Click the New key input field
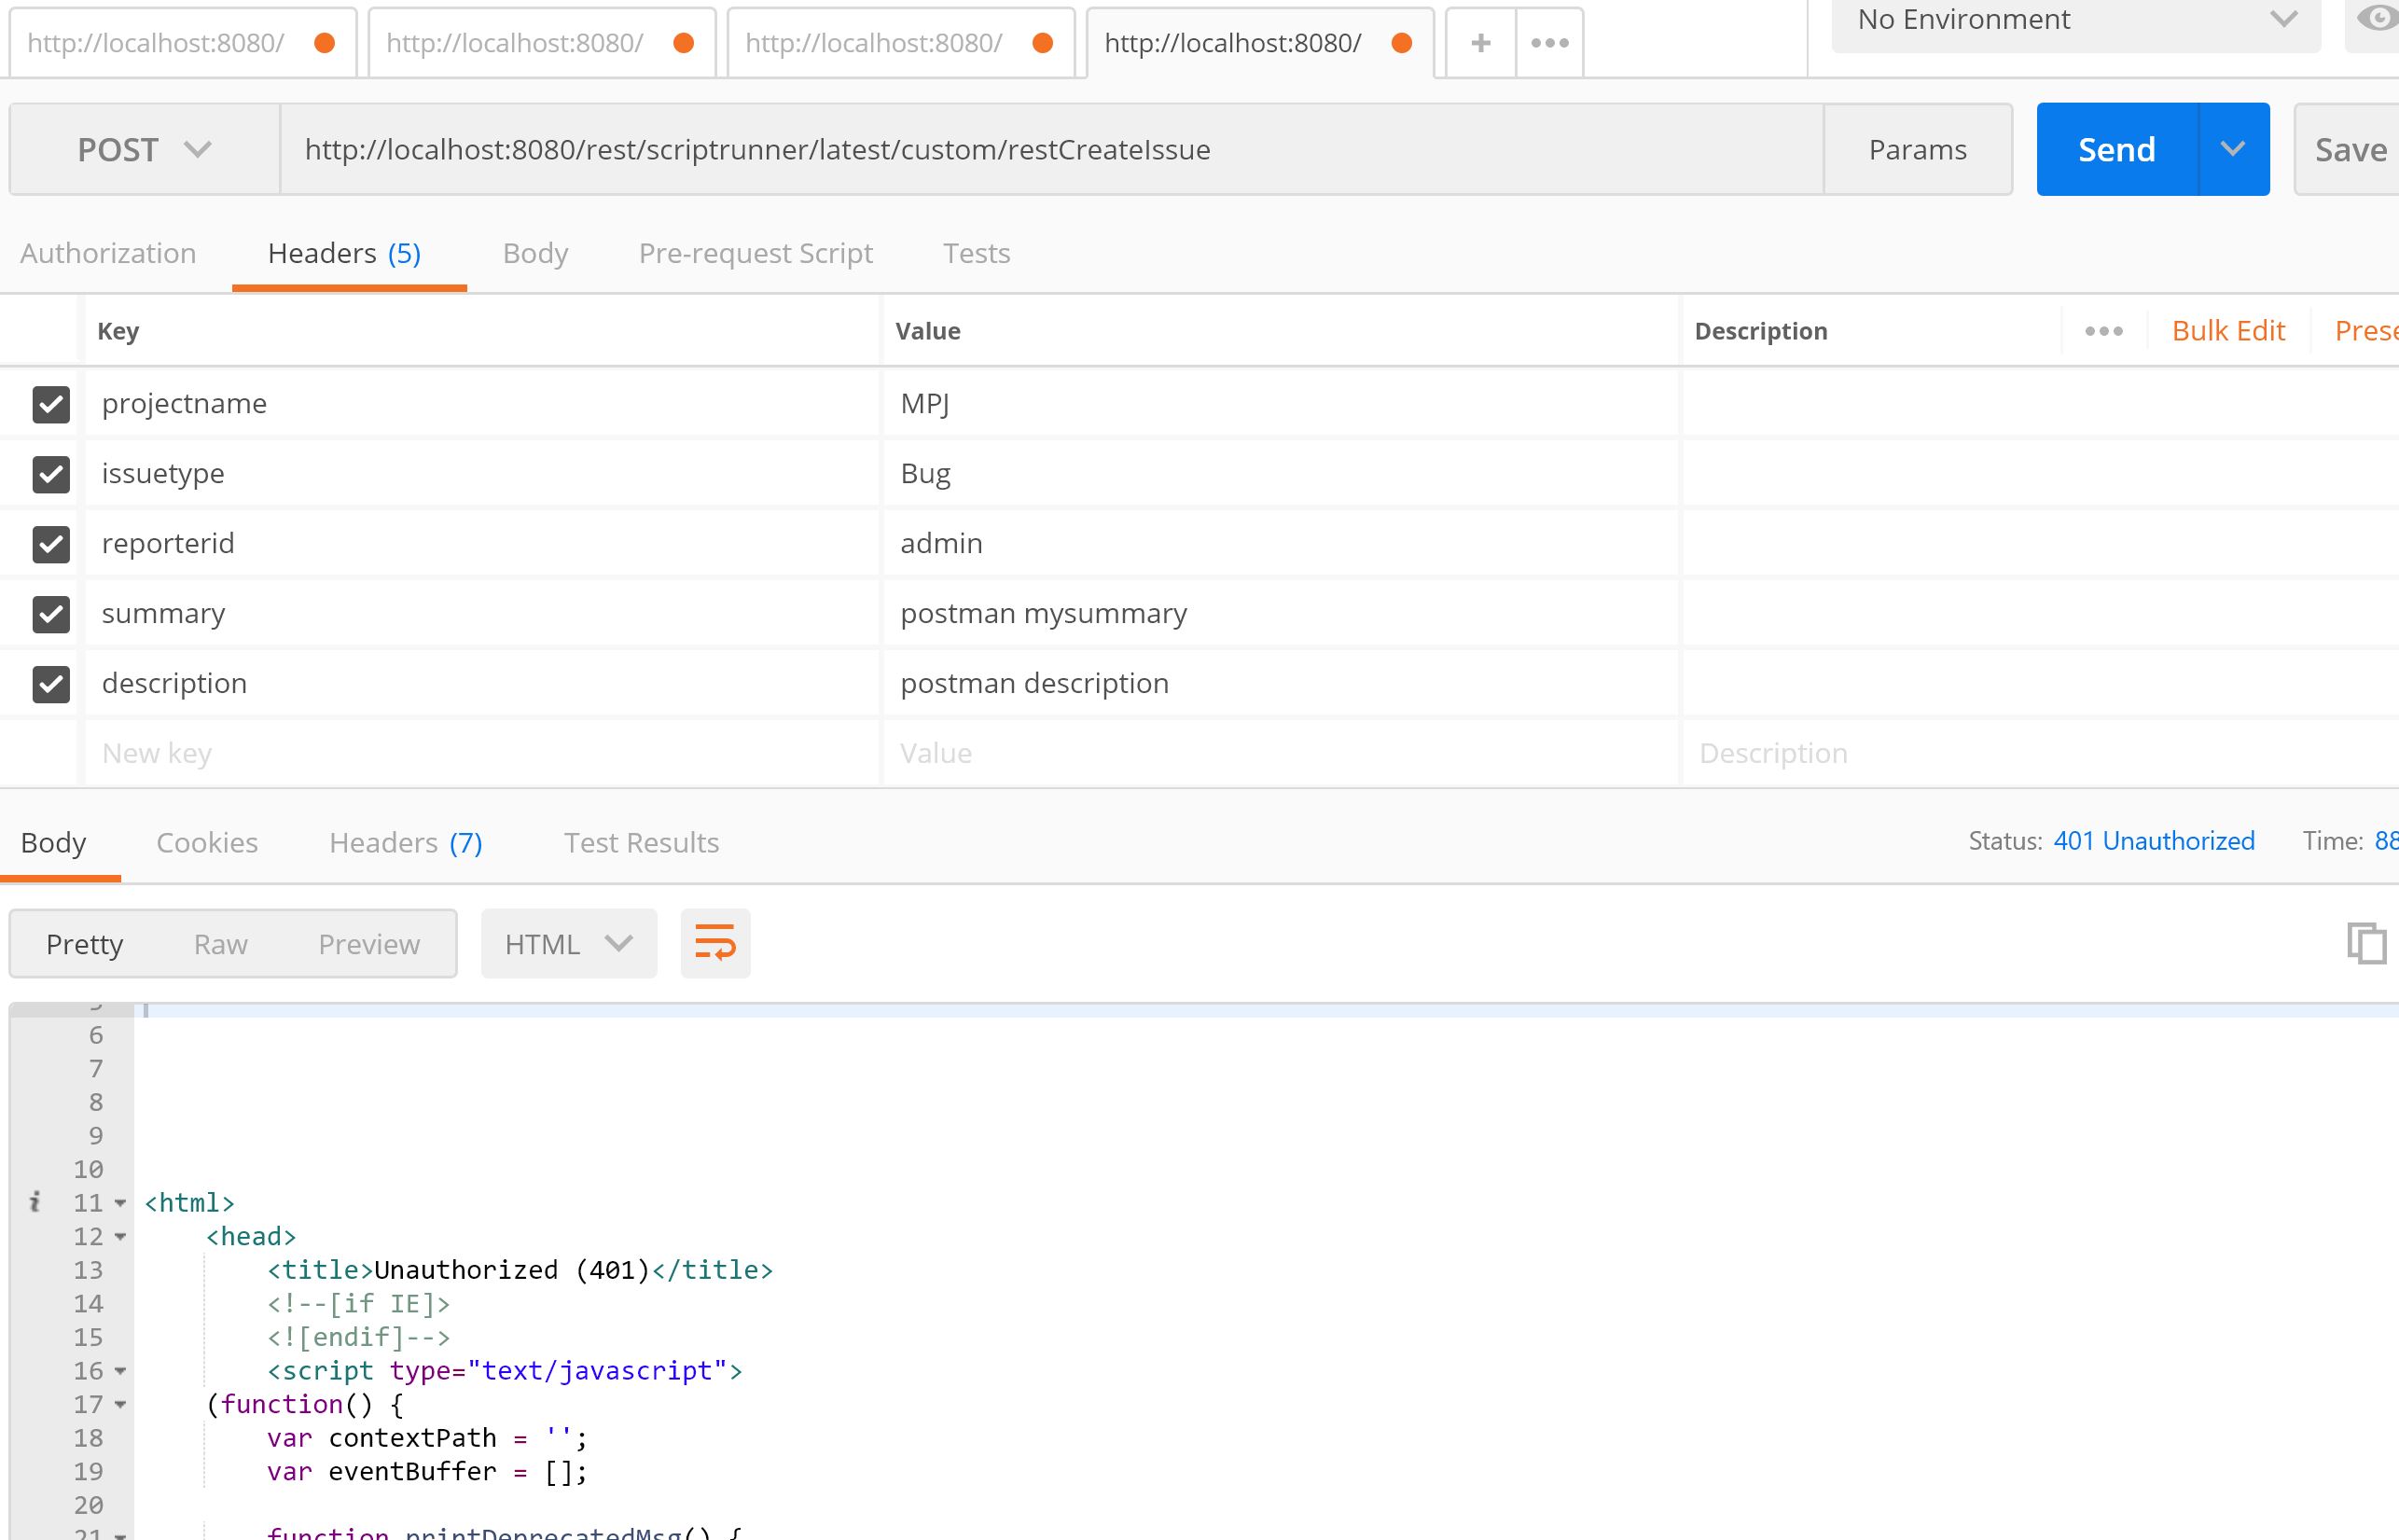 point(300,752)
